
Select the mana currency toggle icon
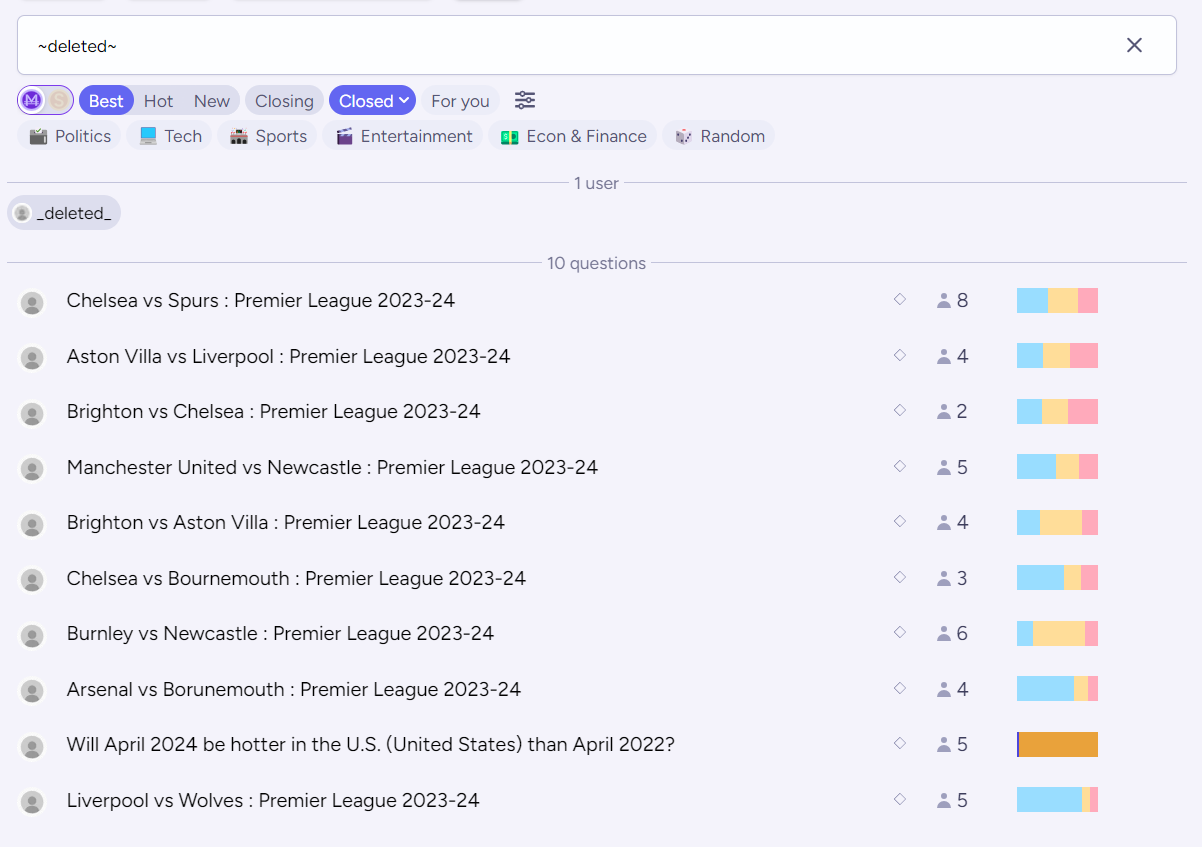(32, 100)
